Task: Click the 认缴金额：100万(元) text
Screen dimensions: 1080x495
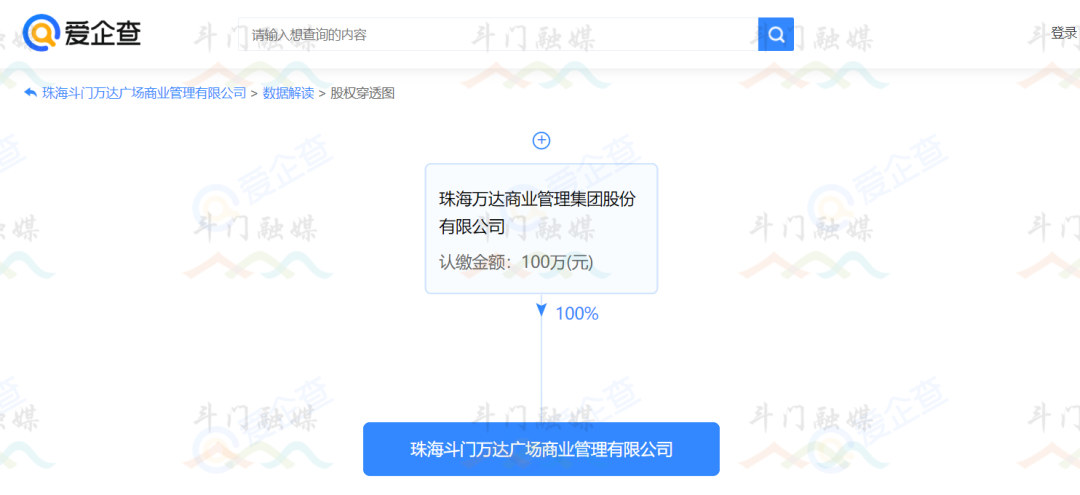Action: point(516,263)
